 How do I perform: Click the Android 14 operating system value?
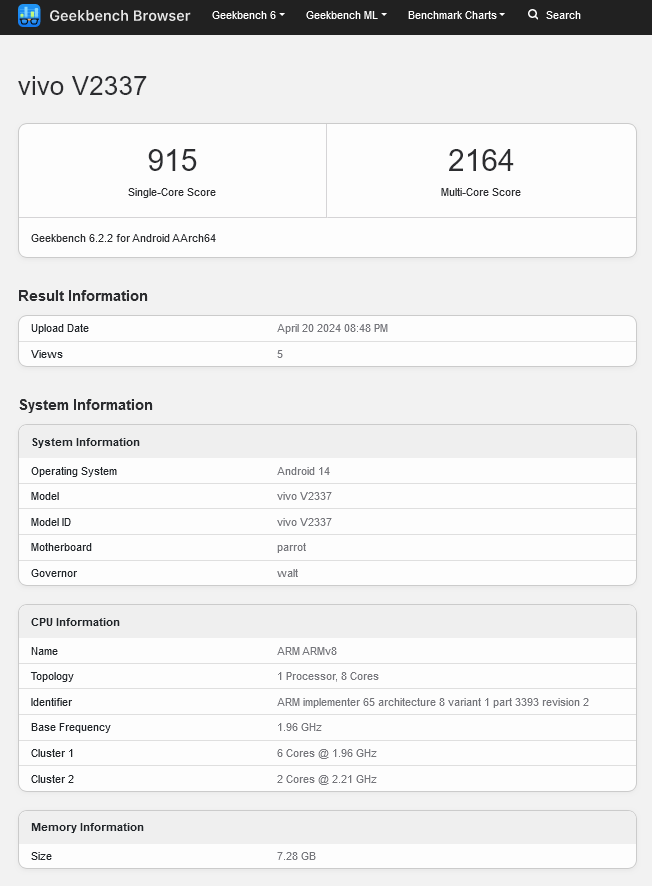click(303, 471)
